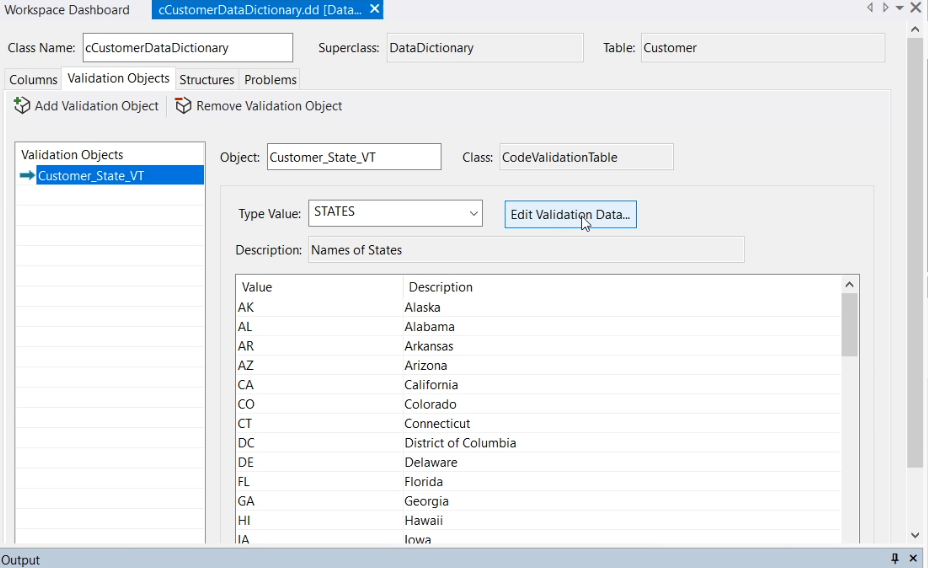Open the Structures tab
The height and width of the screenshot is (568, 928).
(206, 79)
